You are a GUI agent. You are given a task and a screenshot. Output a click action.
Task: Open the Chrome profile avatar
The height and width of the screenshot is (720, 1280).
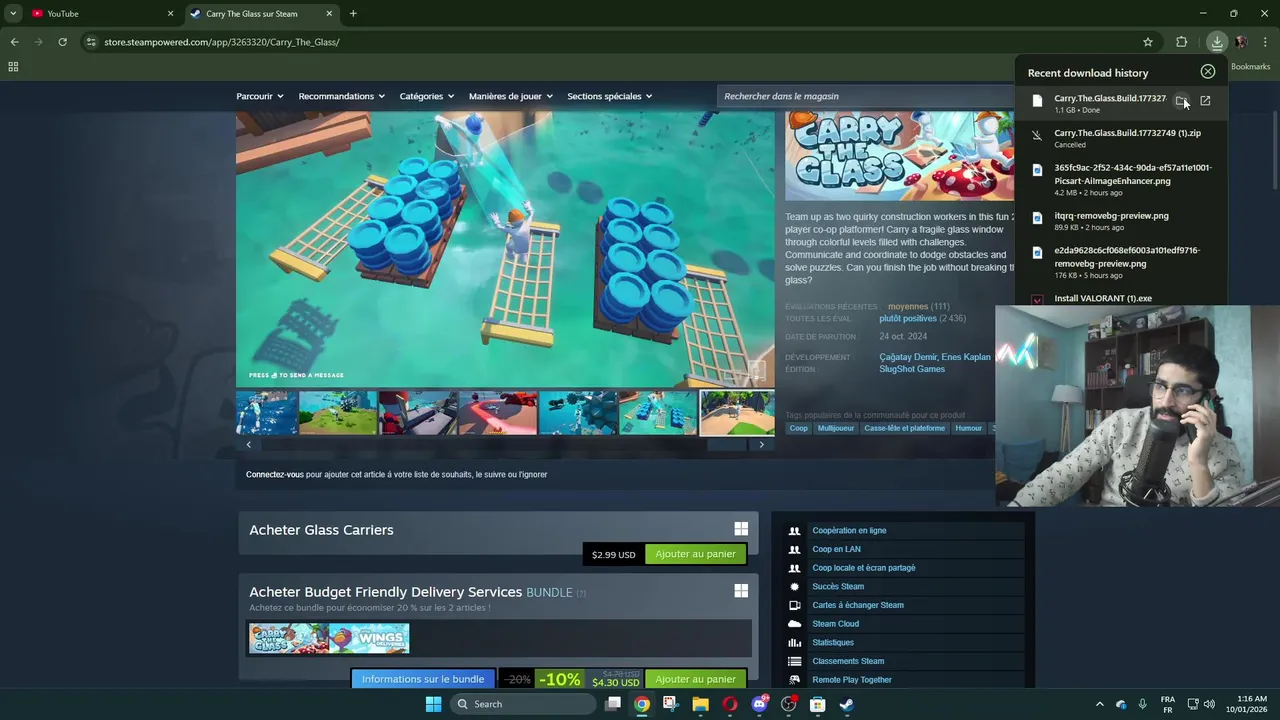pos(1241,42)
